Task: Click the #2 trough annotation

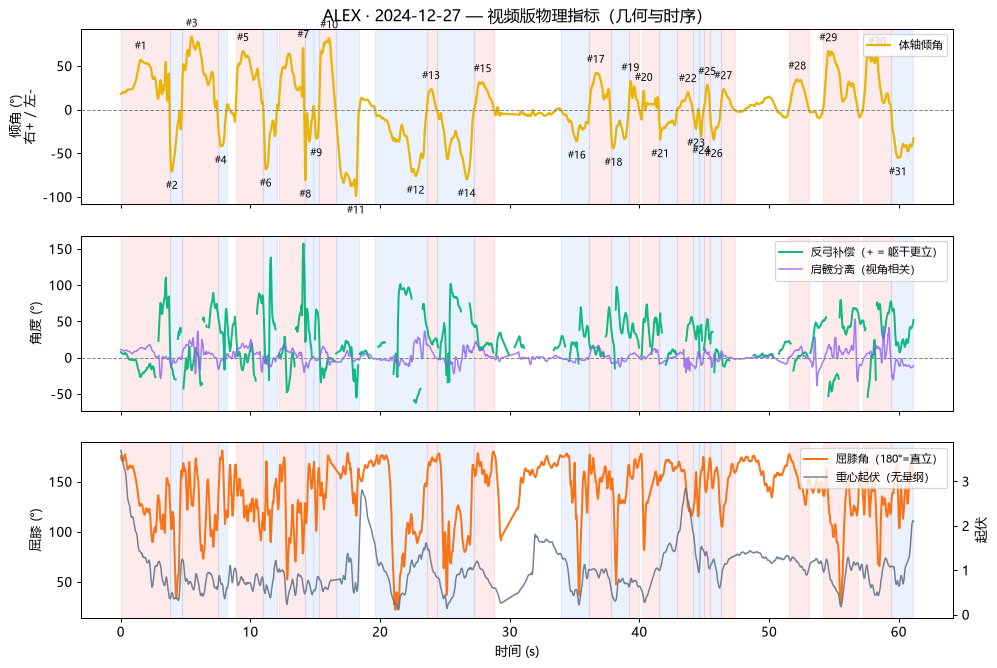Action: point(172,185)
